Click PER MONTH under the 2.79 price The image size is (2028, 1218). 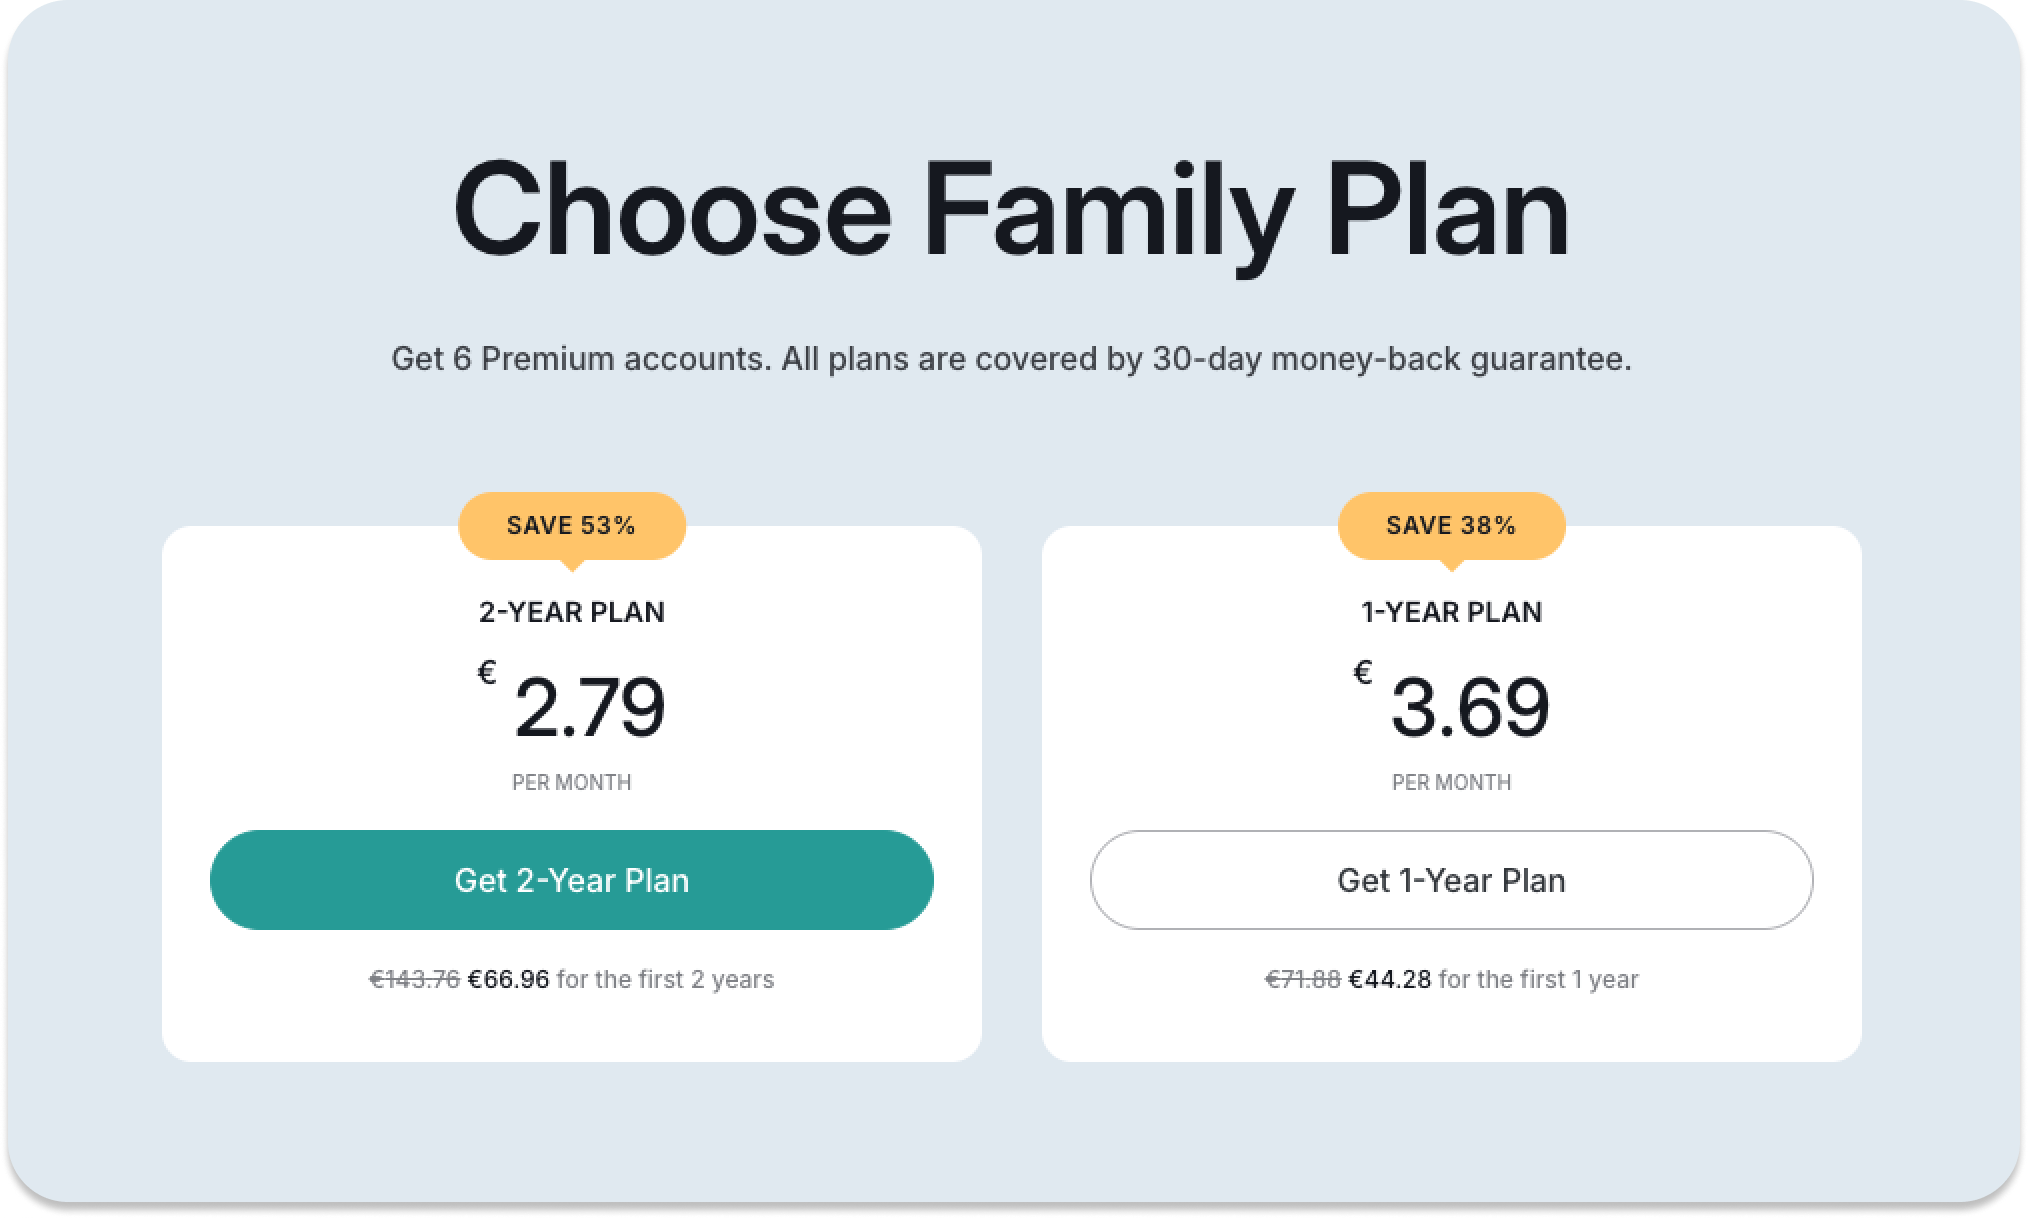tap(571, 782)
